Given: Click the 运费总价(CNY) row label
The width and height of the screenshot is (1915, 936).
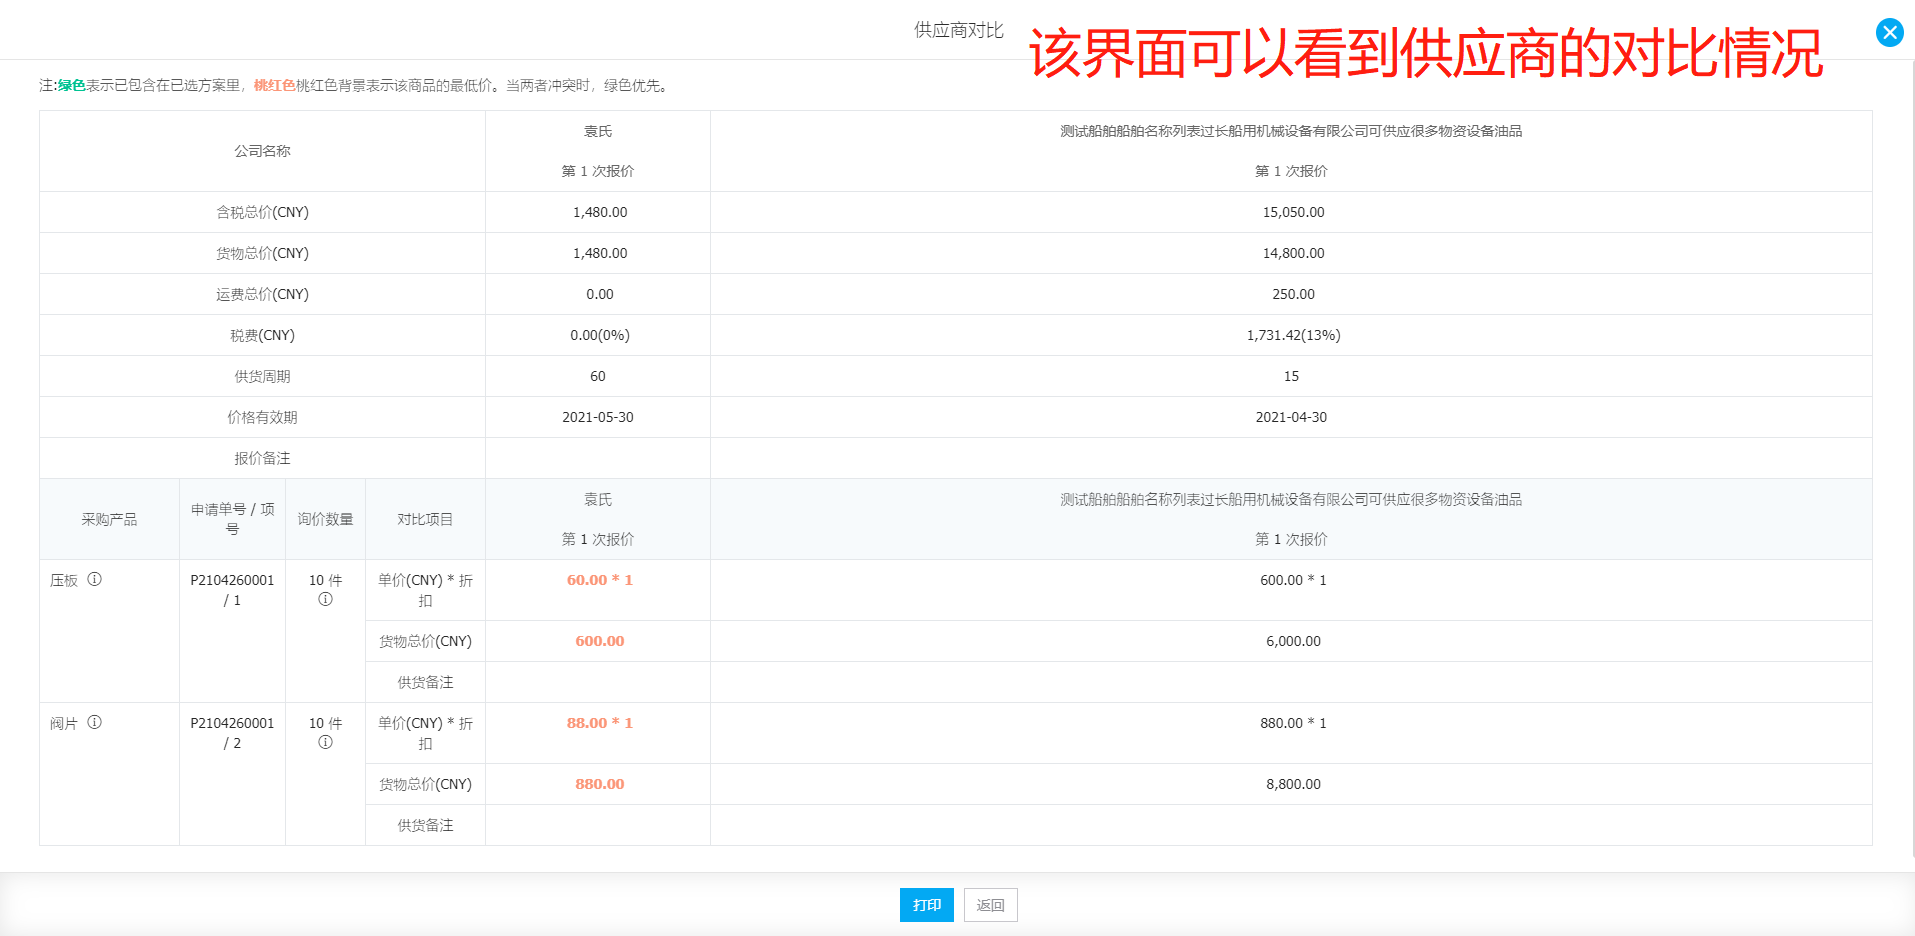Looking at the screenshot, I should 262,294.
